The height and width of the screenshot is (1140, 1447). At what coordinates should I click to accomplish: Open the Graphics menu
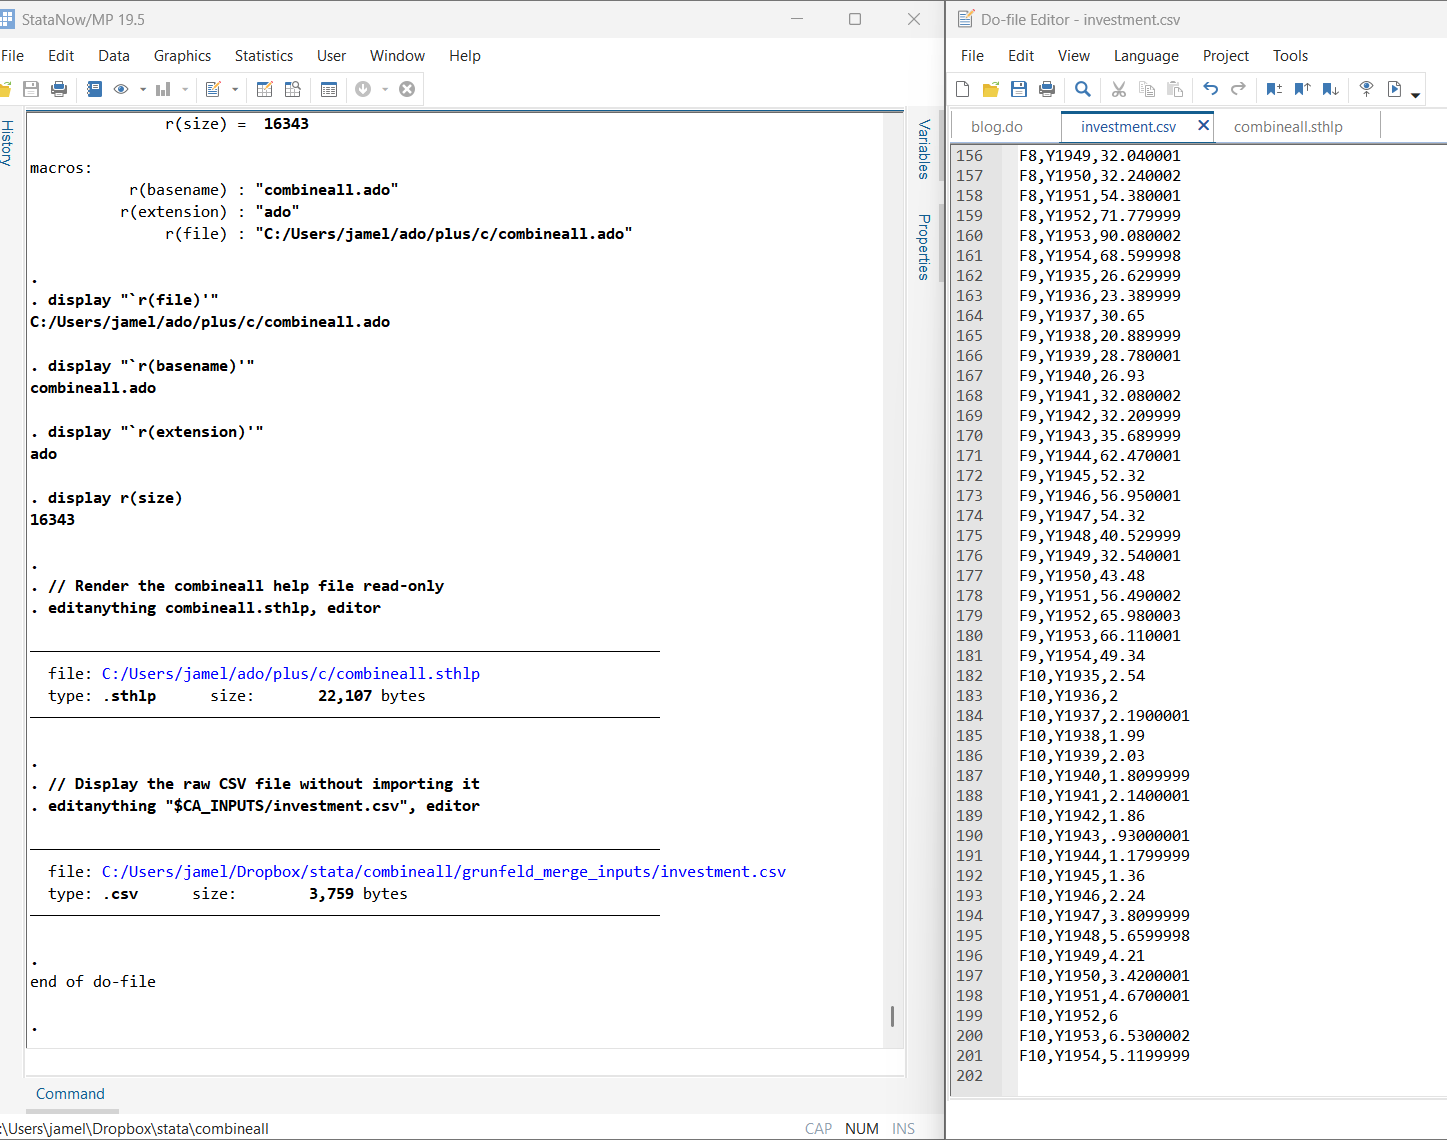coord(182,56)
